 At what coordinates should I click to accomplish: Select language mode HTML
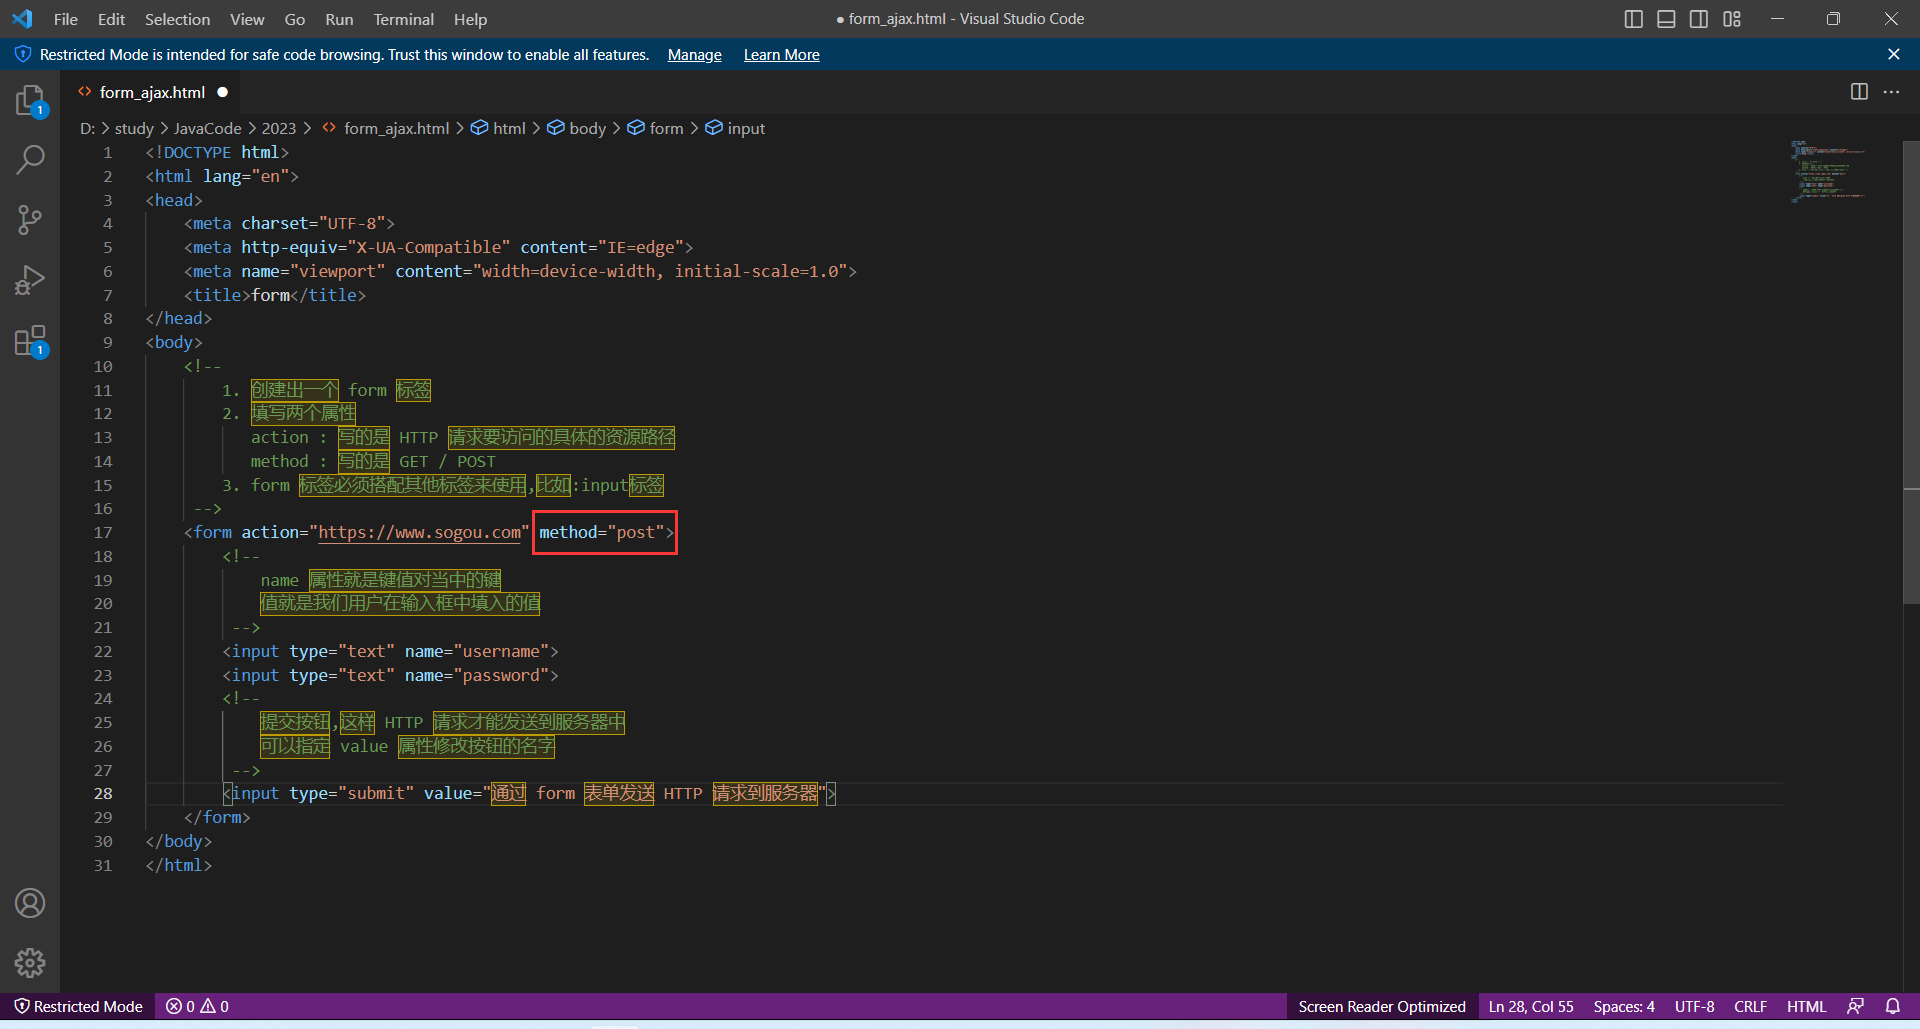[1806, 1006]
